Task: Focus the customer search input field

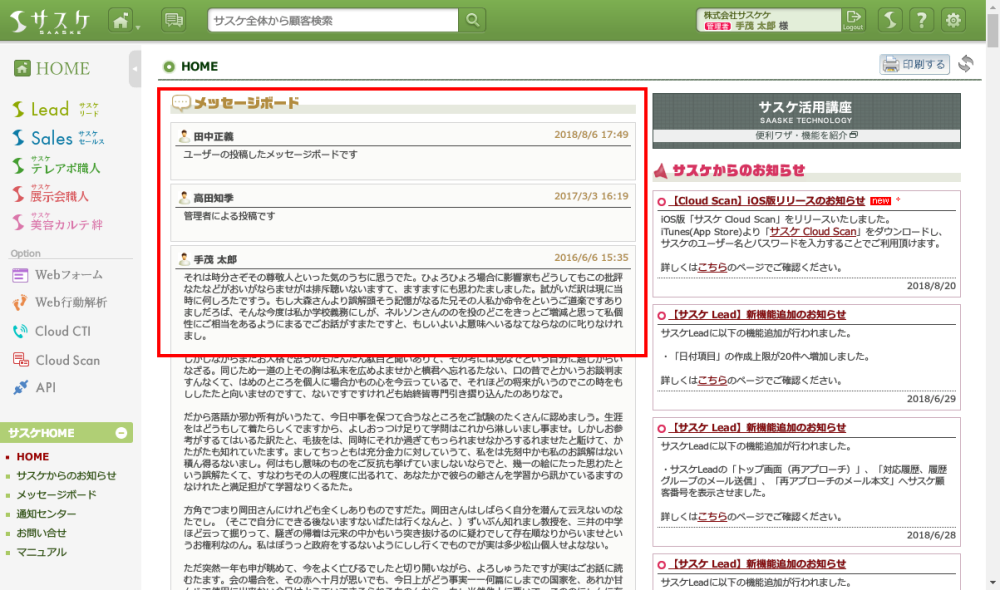Action: (333, 20)
